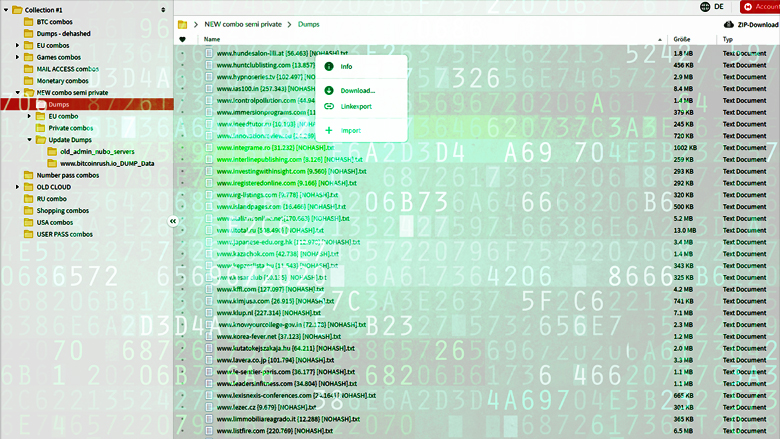Expand the EU combos folder
Screen dimensions: 780x439
point(17,45)
